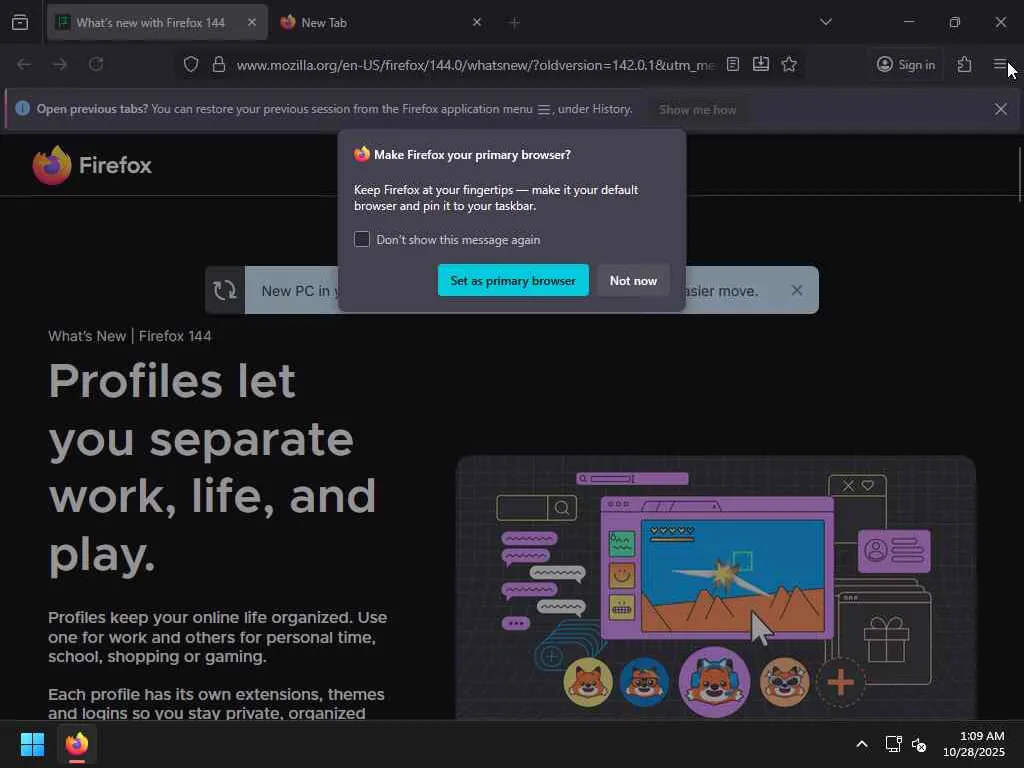Expand the list all tabs chevron

[825, 22]
